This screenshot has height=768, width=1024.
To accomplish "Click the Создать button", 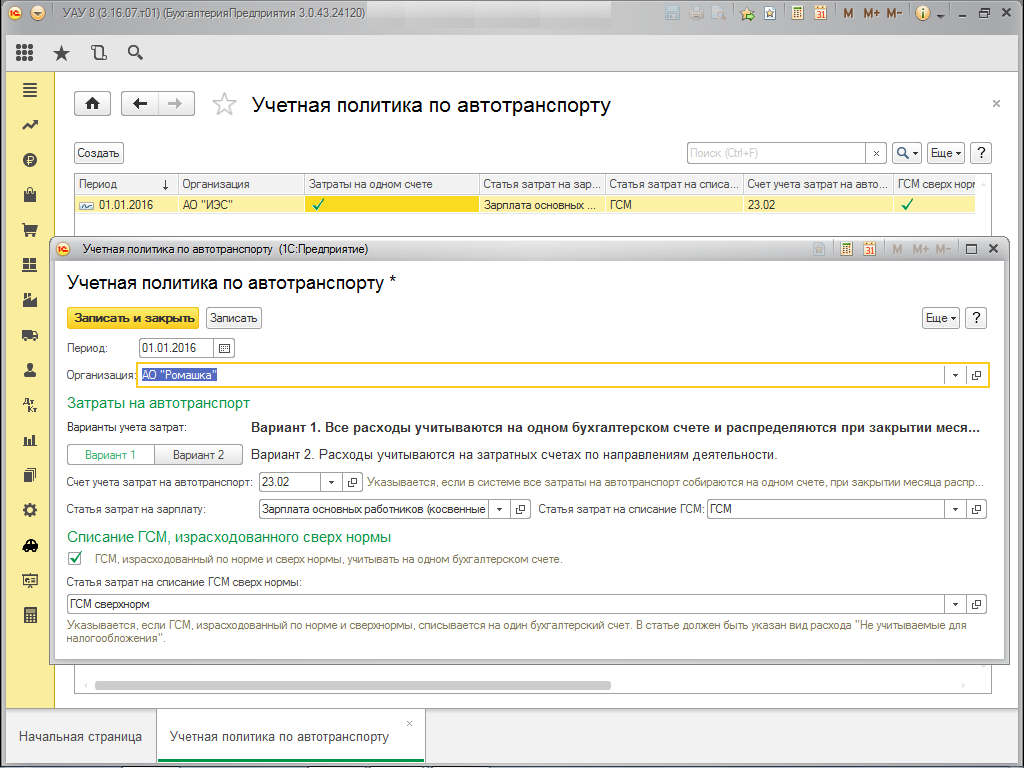I will point(99,153).
